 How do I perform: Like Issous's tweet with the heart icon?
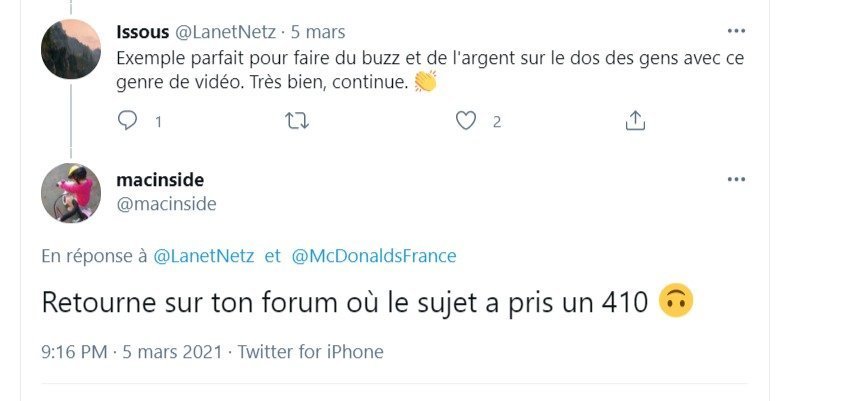(x=466, y=121)
